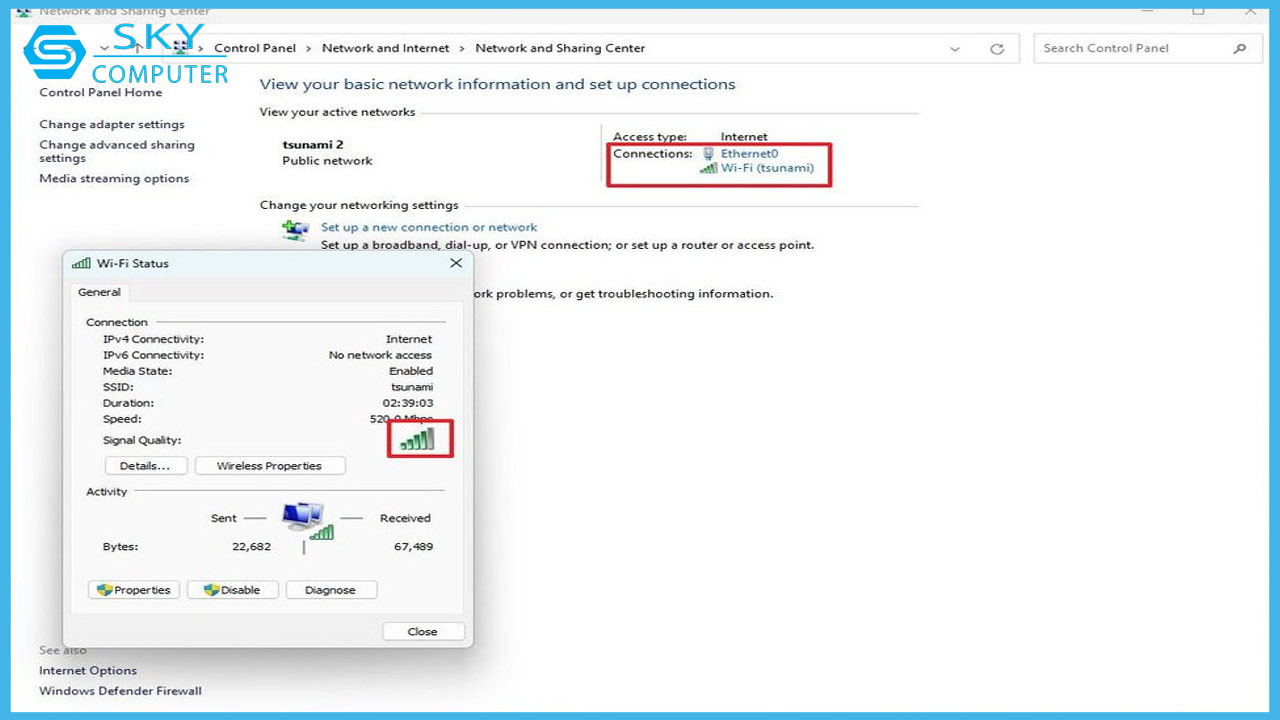Click the new connection setup icon
Screen dimensions: 1280x720
pos(295,231)
